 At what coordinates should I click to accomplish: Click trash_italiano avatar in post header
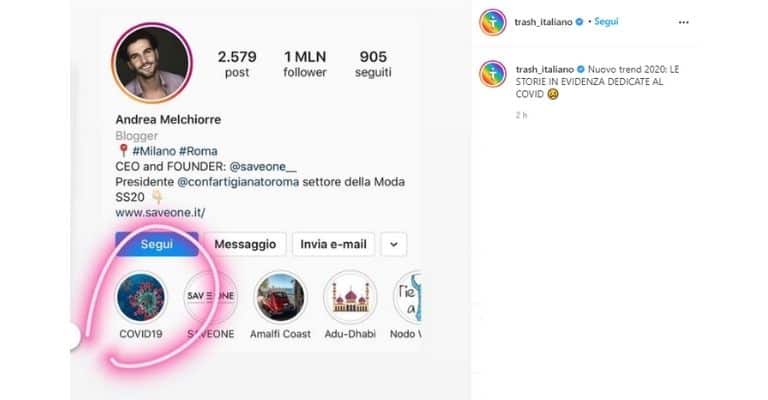tap(493, 22)
